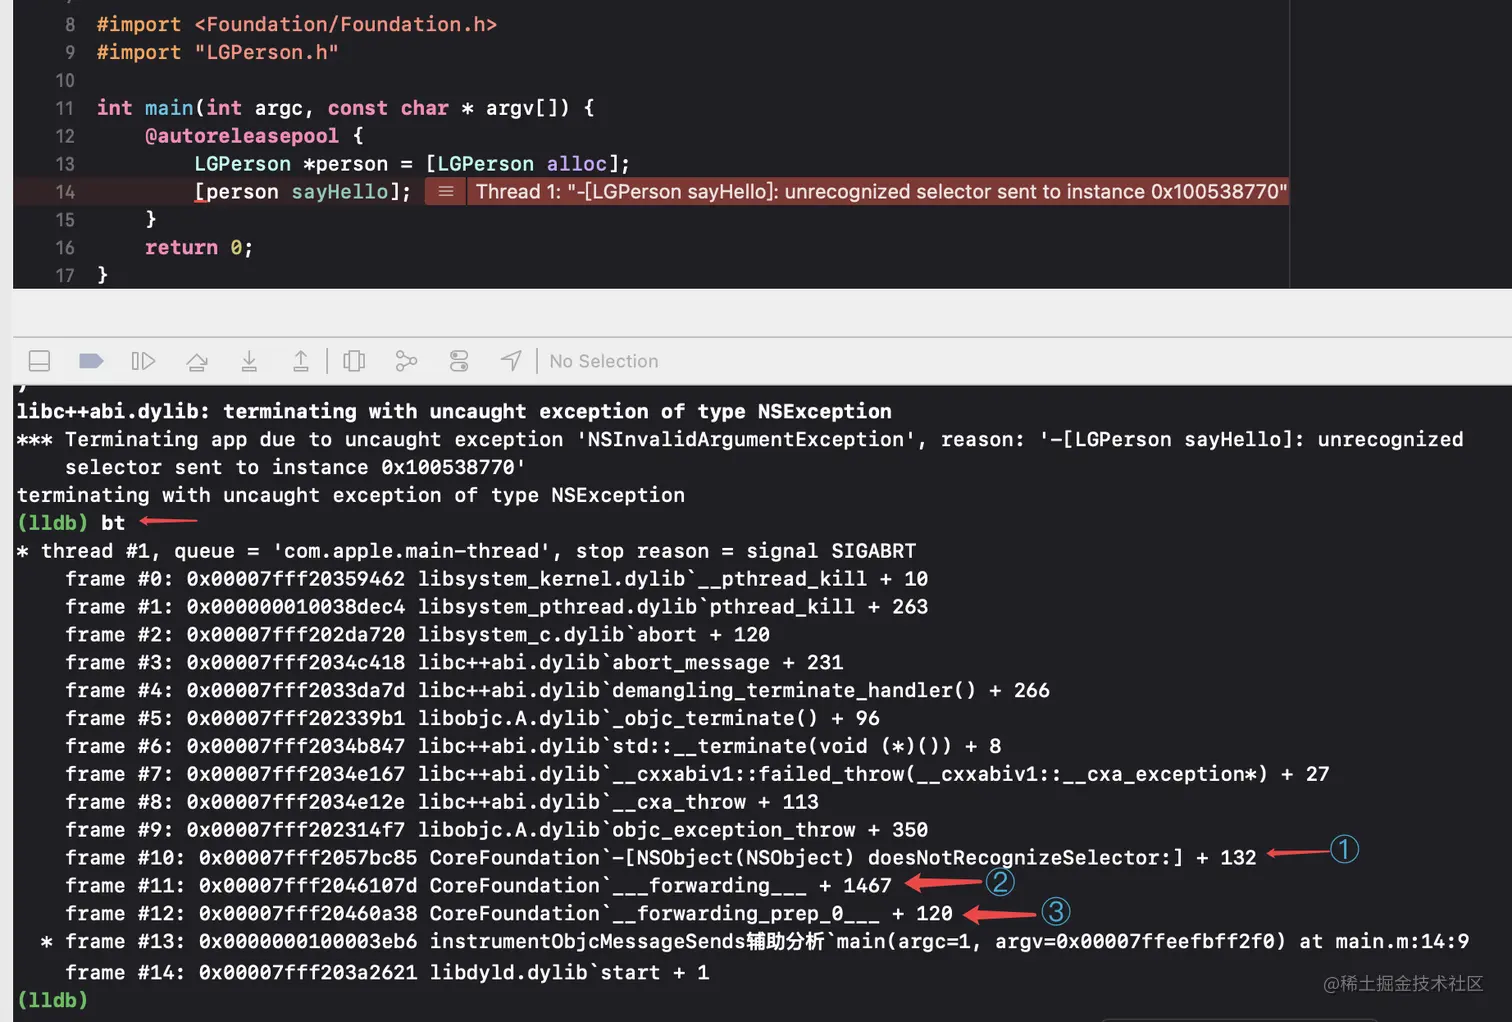Open the 'No Selection' jump bar
The height and width of the screenshot is (1022, 1512).
(x=604, y=361)
